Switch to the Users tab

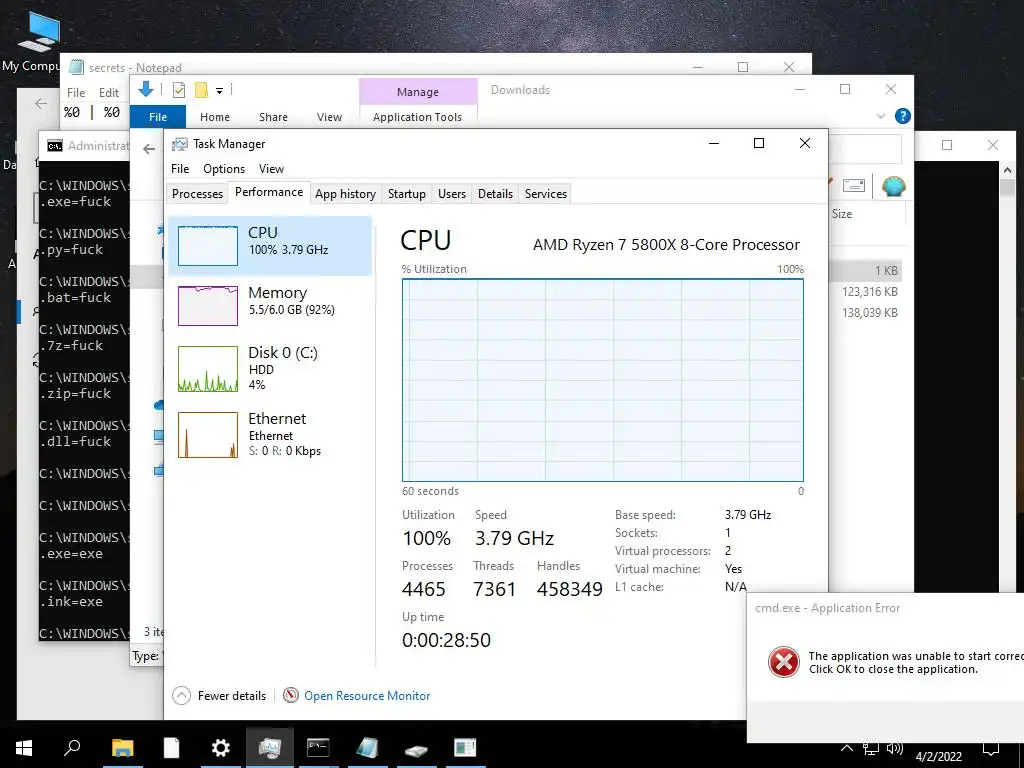pyautogui.click(x=451, y=194)
